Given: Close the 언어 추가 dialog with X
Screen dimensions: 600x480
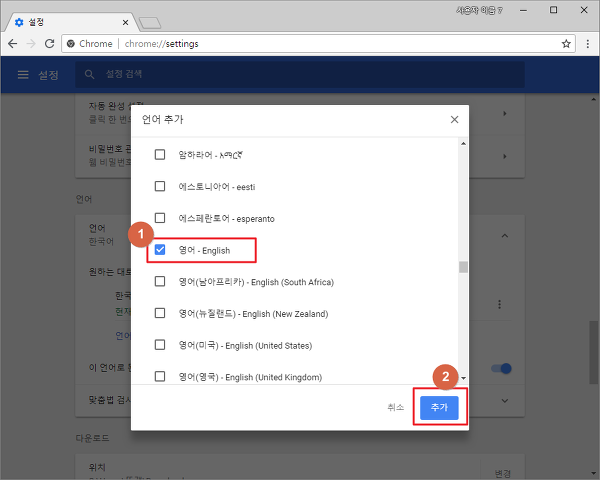Looking at the screenshot, I should tap(454, 119).
